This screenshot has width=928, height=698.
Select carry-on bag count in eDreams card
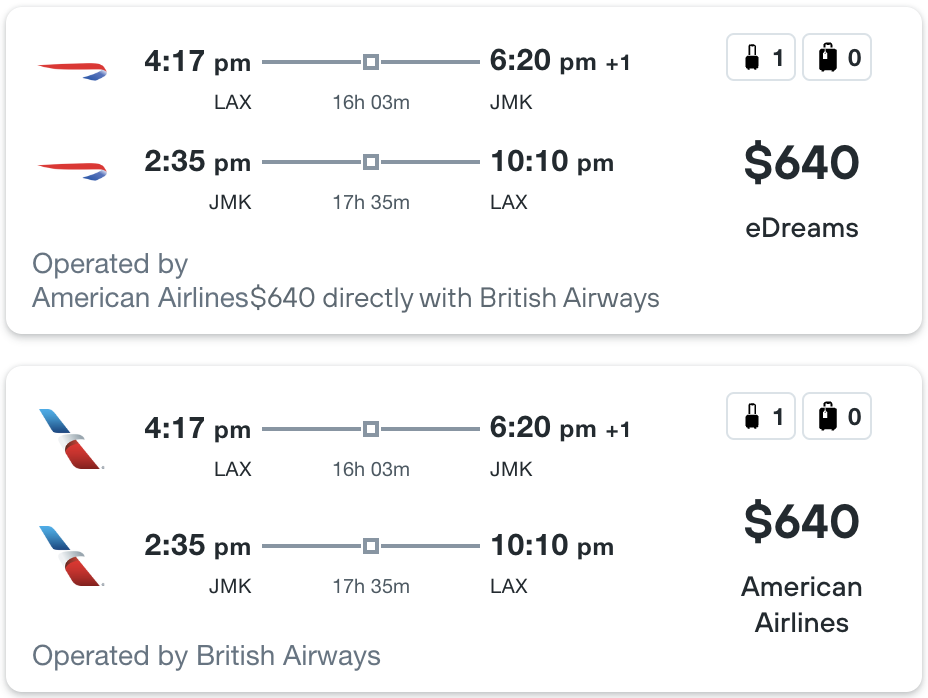coord(761,57)
